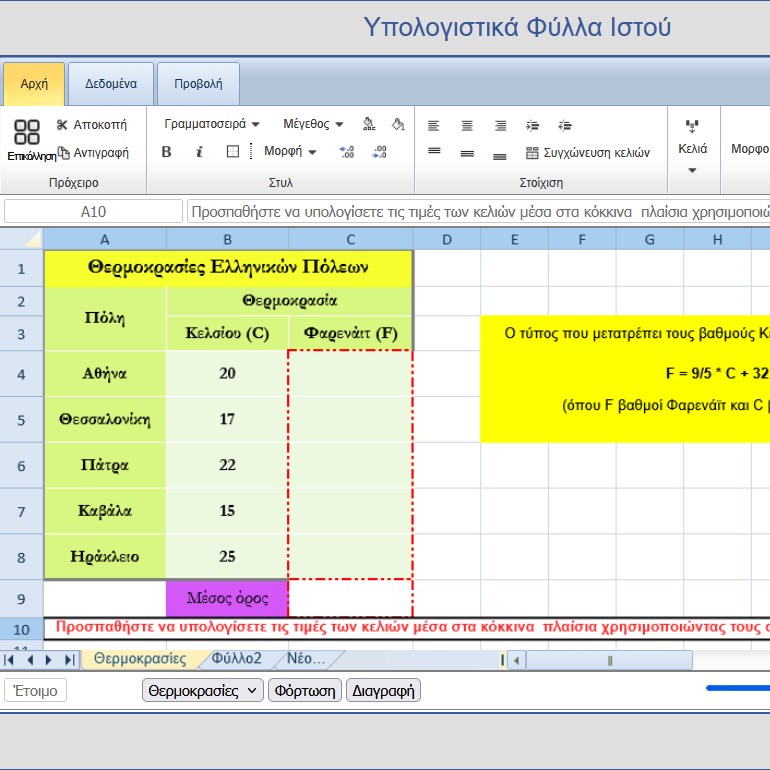Image resolution: width=770 pixels, height=770 pixels.
Task: Click the horizontal scrollbar thumb
Action: tap(609, 660)
